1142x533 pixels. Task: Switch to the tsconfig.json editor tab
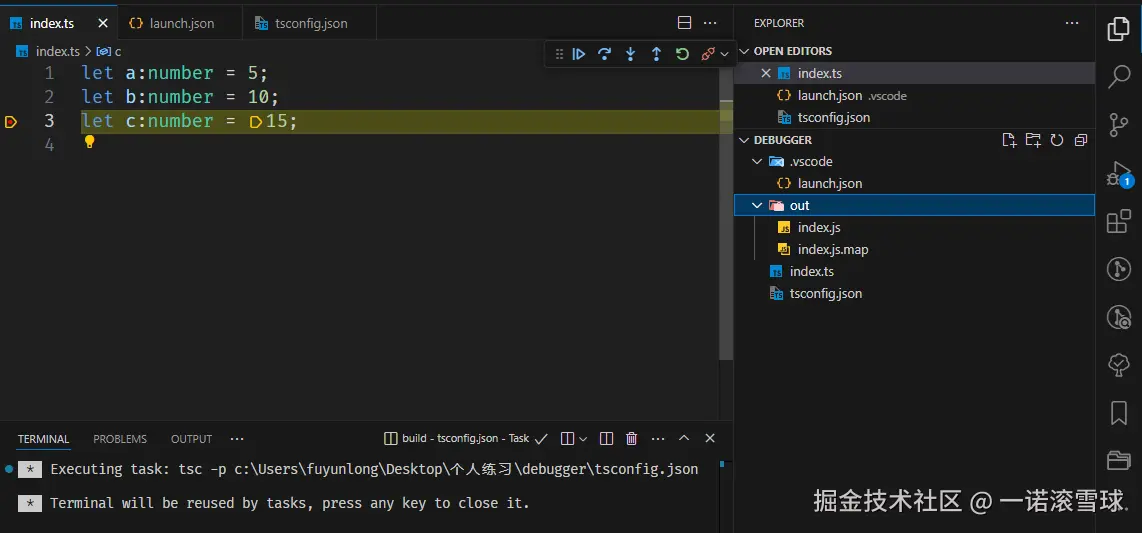pyautogui.click(x=310, y=23)
